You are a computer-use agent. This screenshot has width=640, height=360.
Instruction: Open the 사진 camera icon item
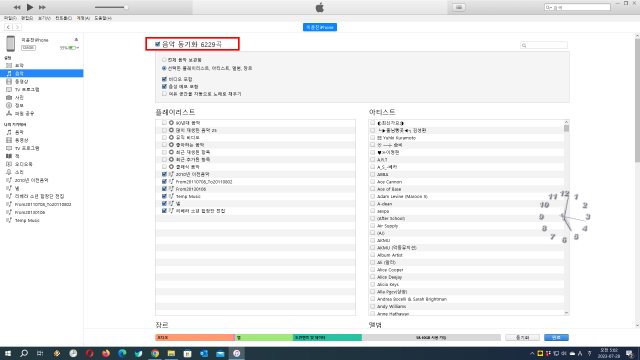point(9,98)
